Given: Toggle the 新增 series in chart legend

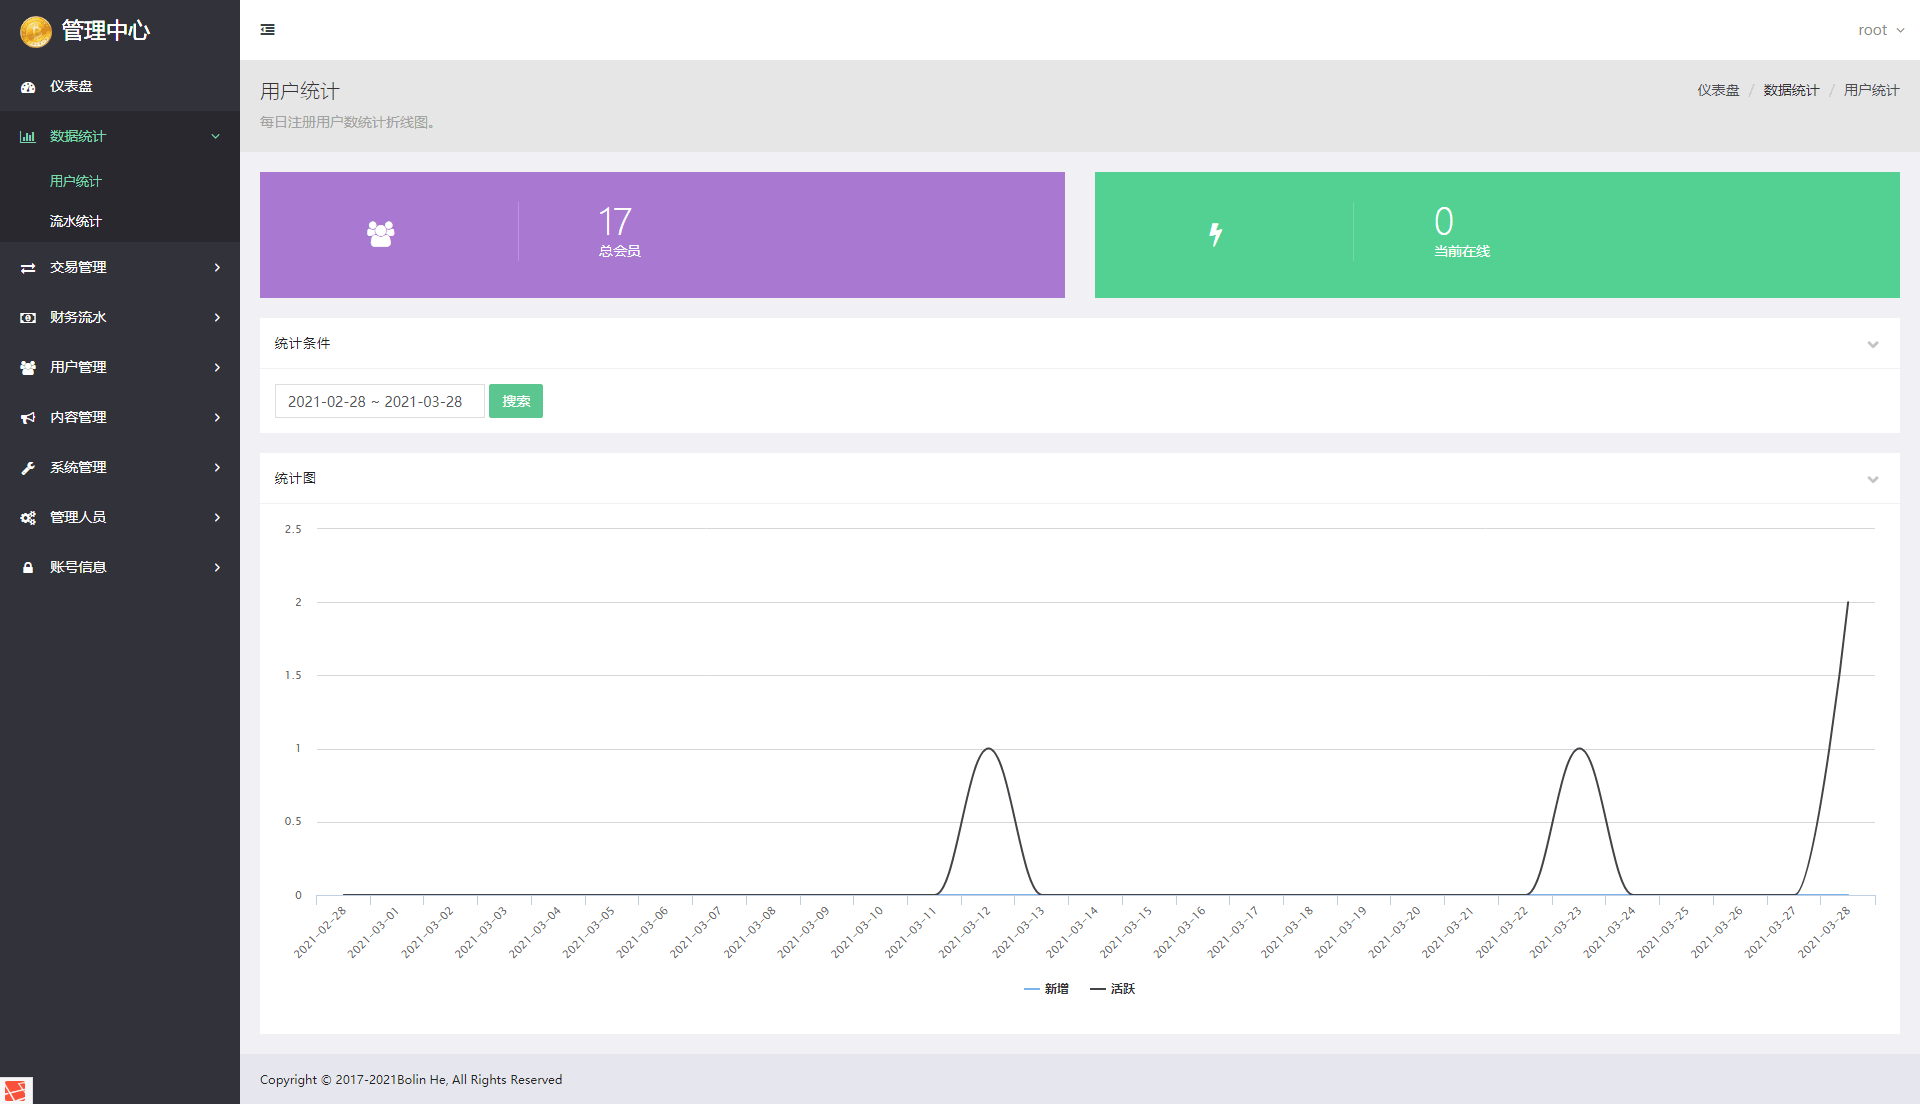Looking at the screenshot, I should pyautogui.click(x=1047, y=989).
